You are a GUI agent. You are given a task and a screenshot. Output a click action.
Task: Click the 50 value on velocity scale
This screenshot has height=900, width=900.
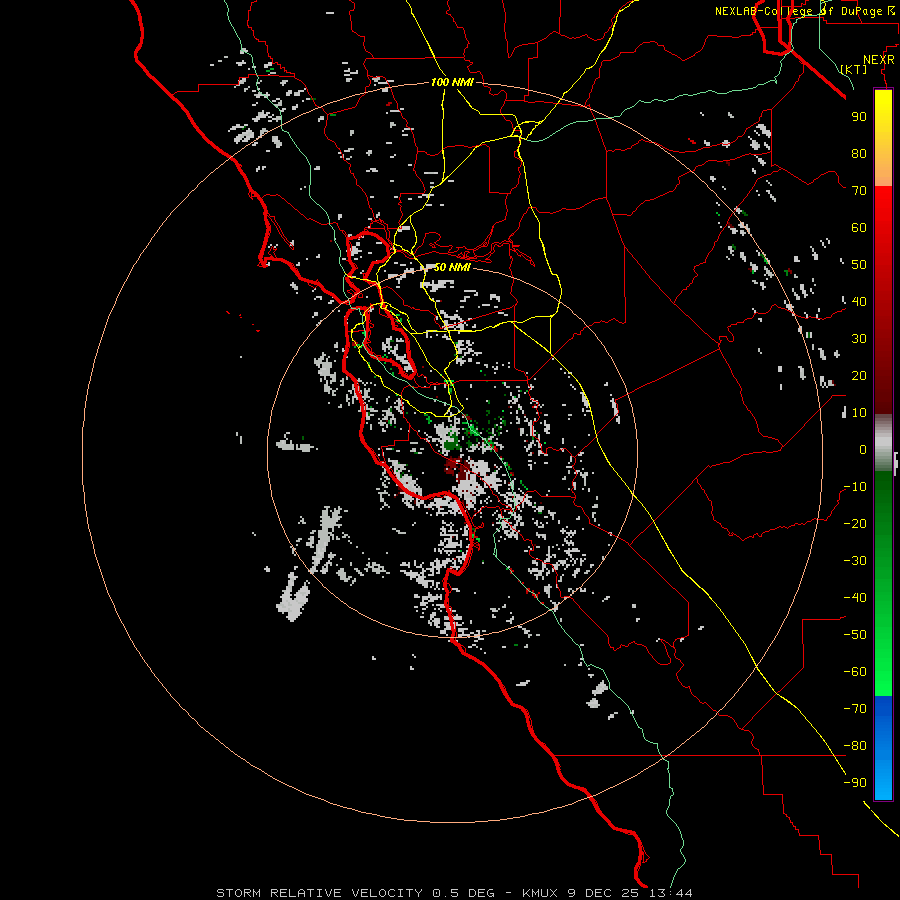point(859,265)
